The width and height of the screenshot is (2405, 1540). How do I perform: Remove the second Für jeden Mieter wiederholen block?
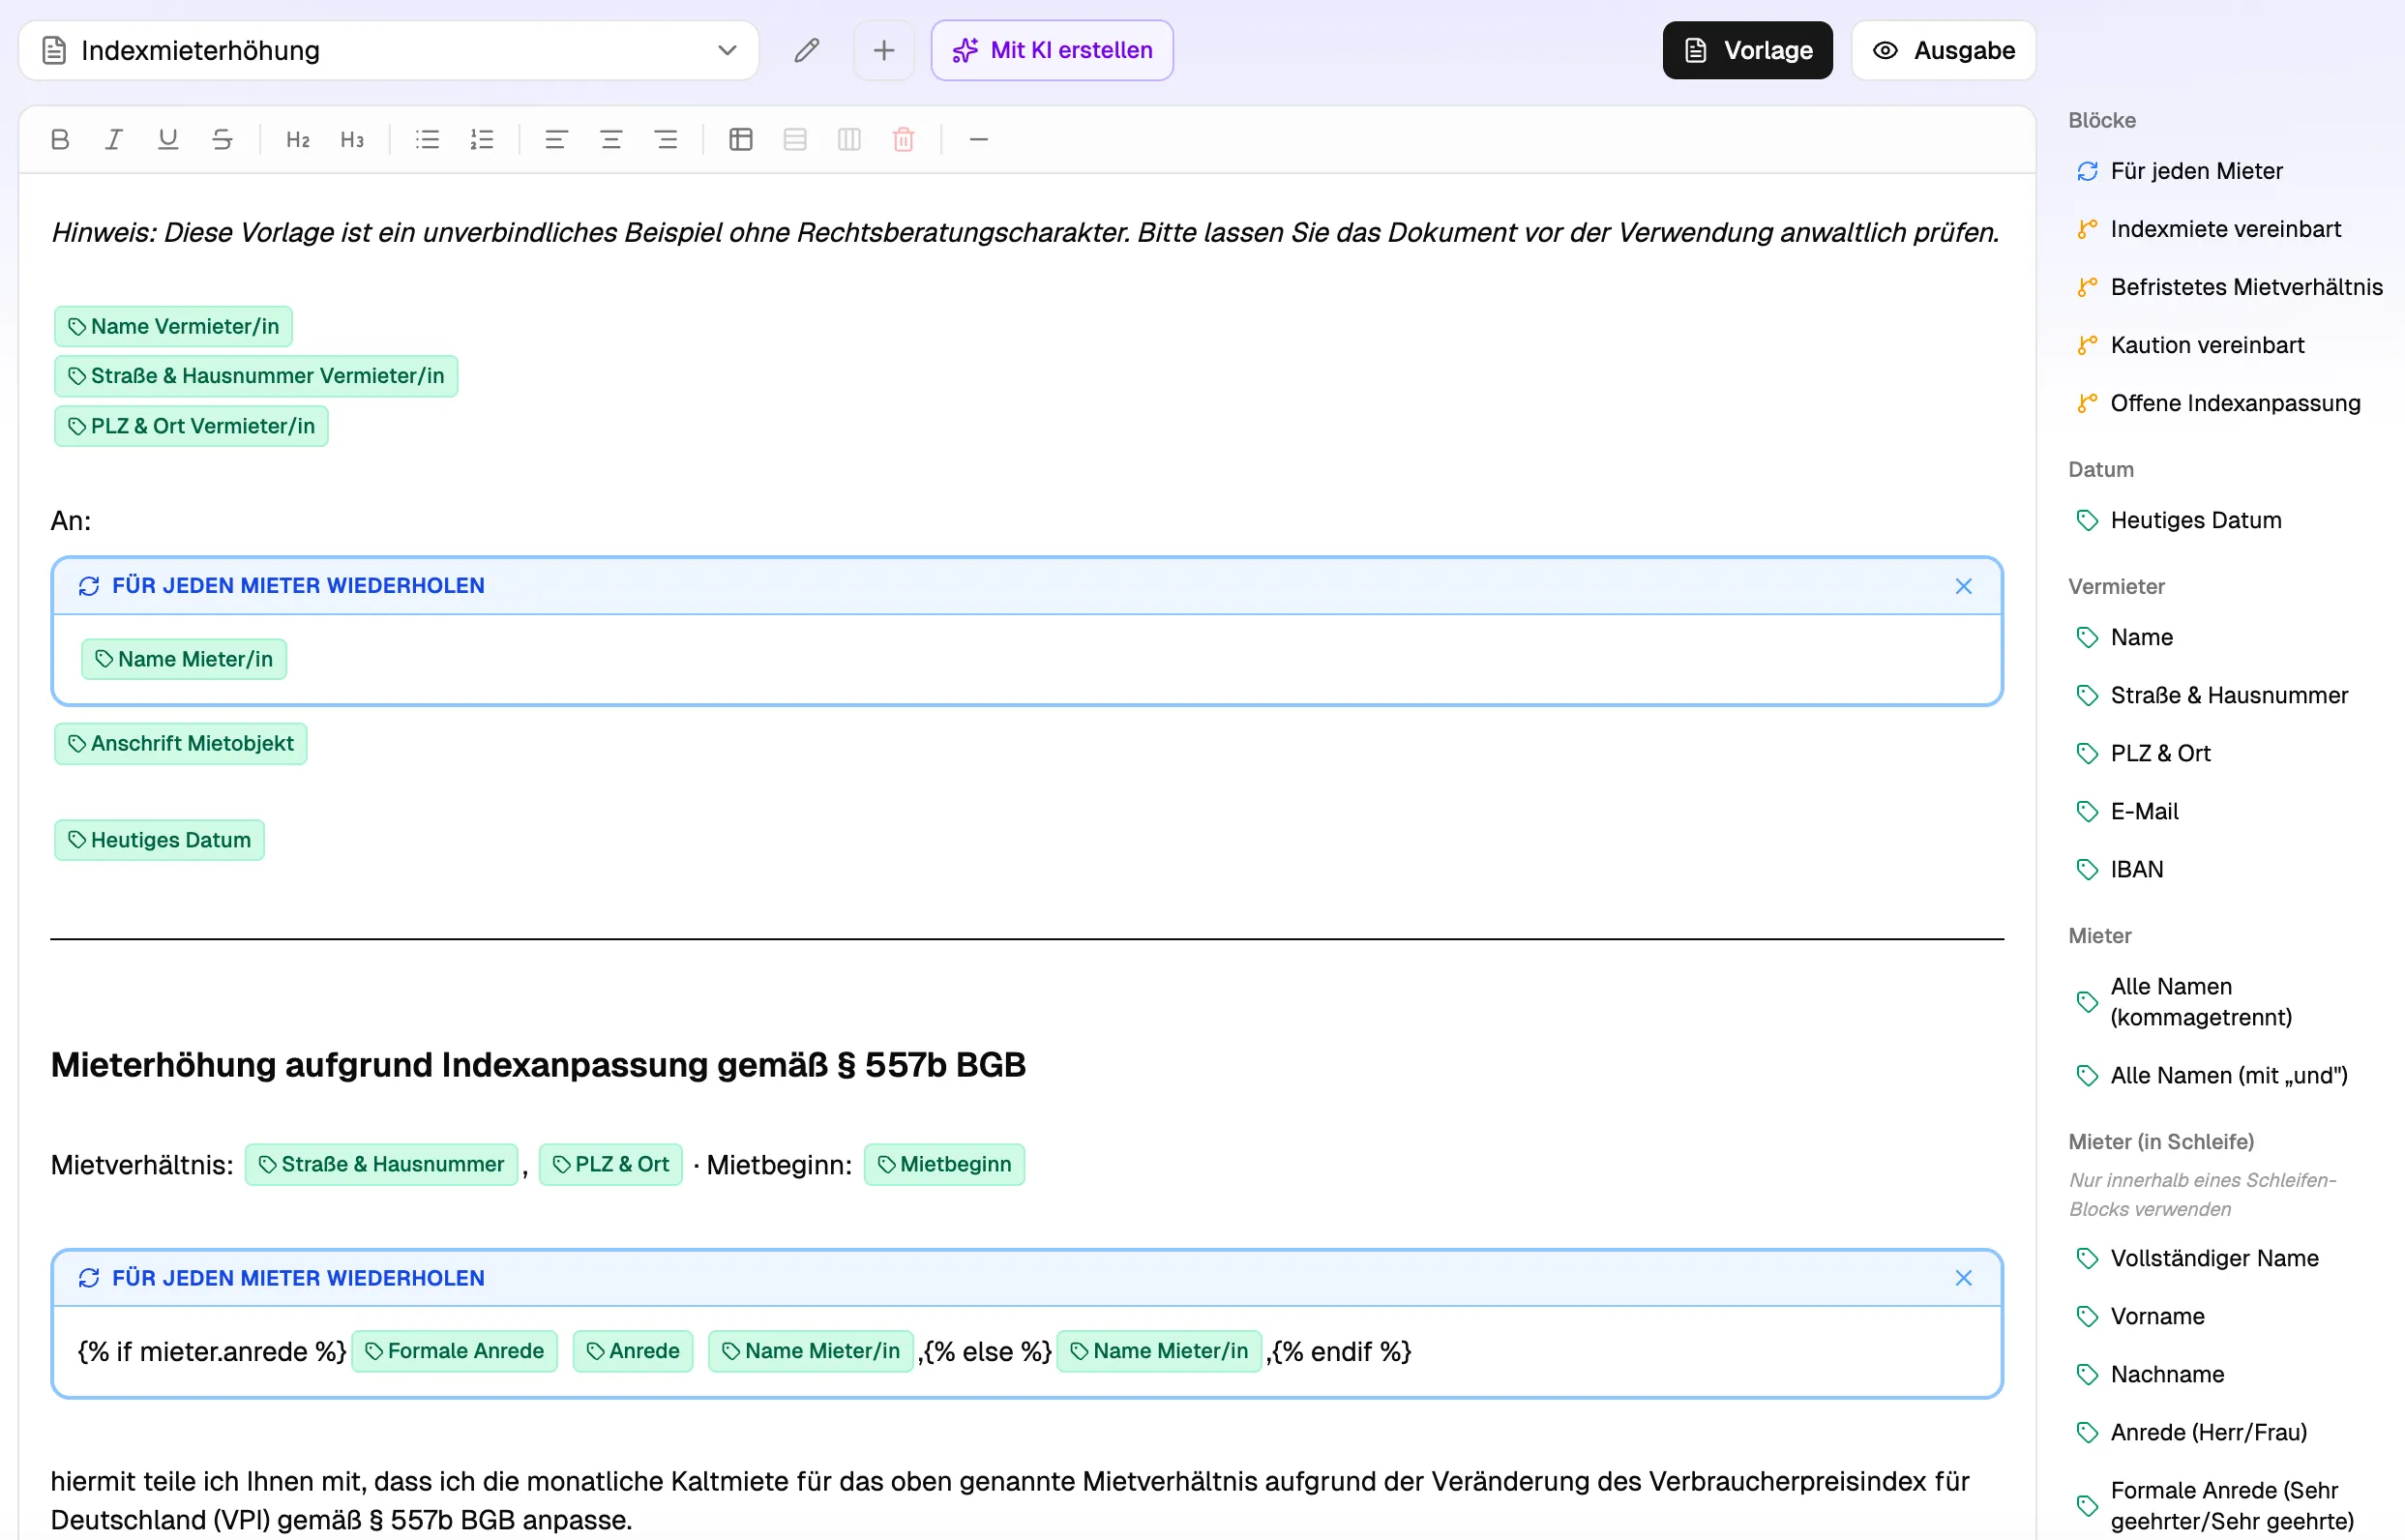[1964, 1278]
